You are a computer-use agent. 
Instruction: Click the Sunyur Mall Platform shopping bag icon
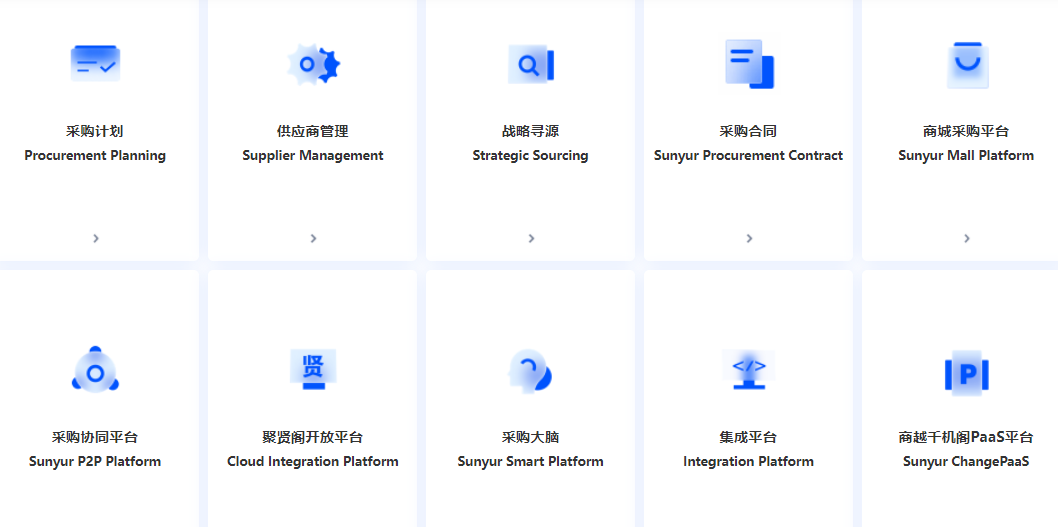[x=967, y=65]
